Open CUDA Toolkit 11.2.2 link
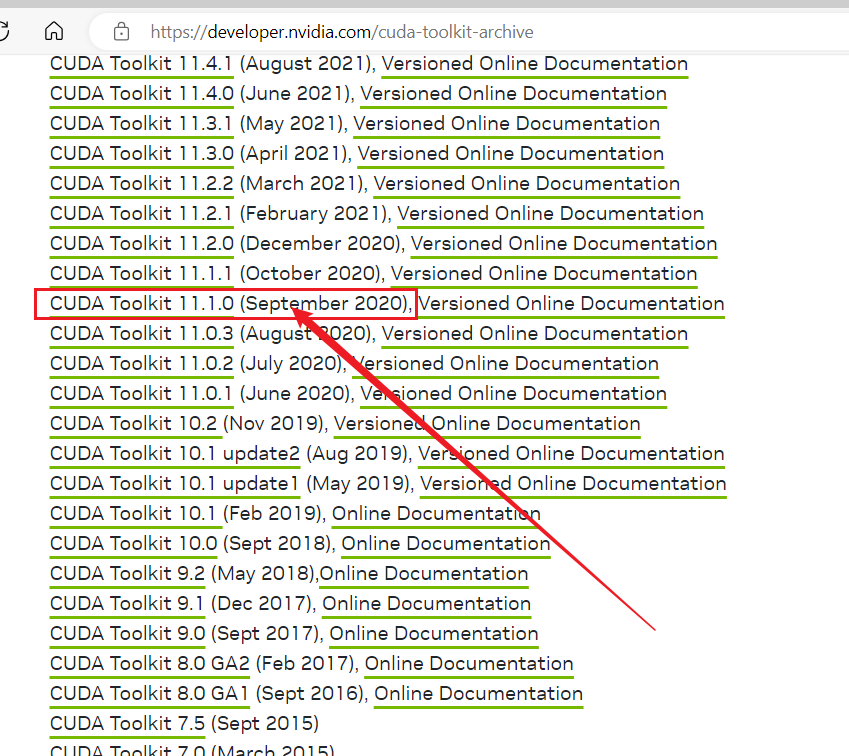 click(x=142, y=184)
